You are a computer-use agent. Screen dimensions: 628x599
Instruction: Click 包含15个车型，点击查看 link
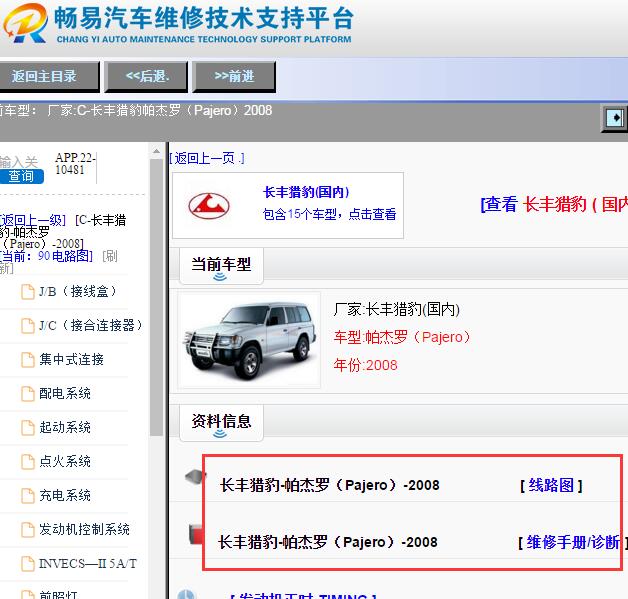click(329, 214)
